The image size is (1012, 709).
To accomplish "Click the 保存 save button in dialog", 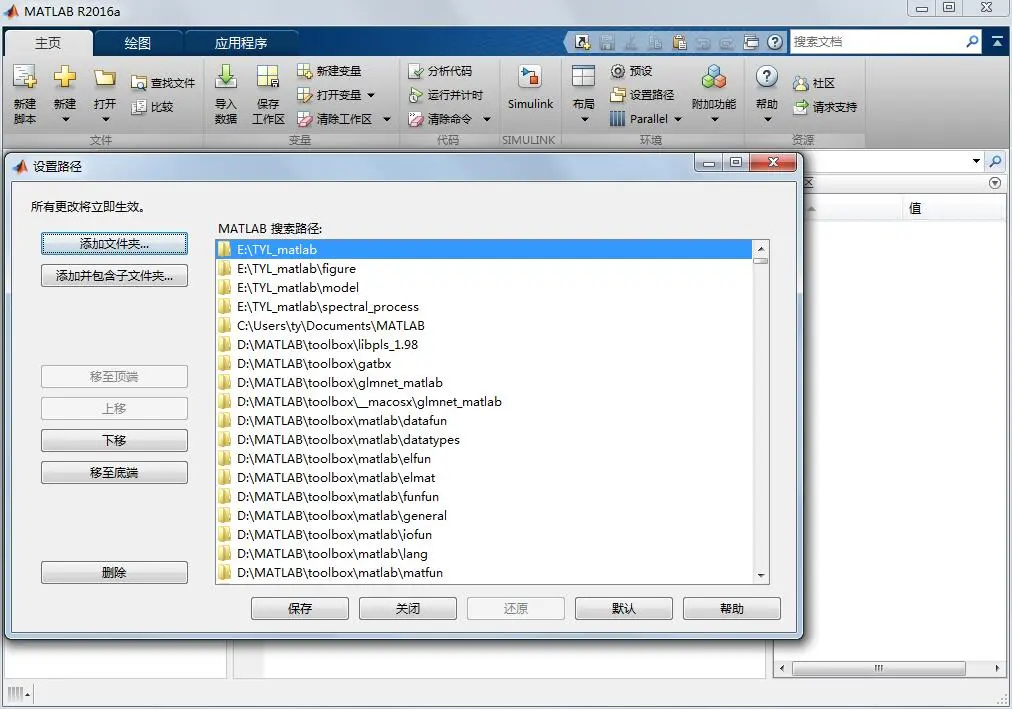I will point(300,608).
